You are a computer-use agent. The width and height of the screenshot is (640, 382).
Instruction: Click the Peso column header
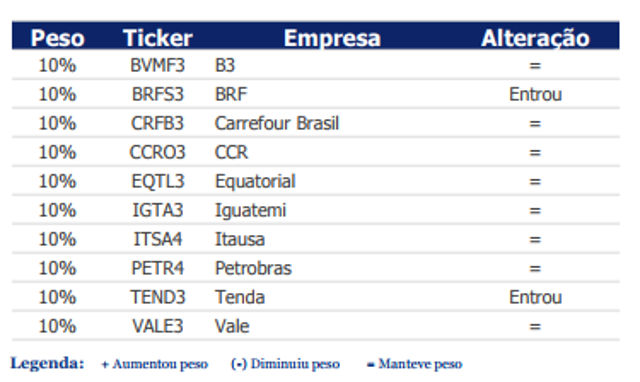coord(58,38)
